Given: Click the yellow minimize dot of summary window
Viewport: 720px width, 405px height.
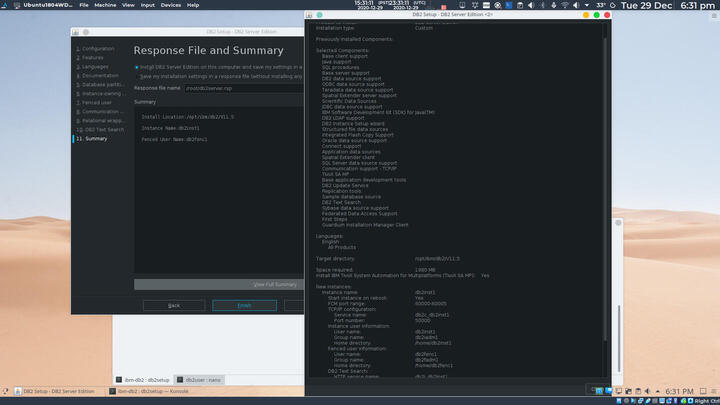Looking at the screenshot, I should (x=586, y=15).
